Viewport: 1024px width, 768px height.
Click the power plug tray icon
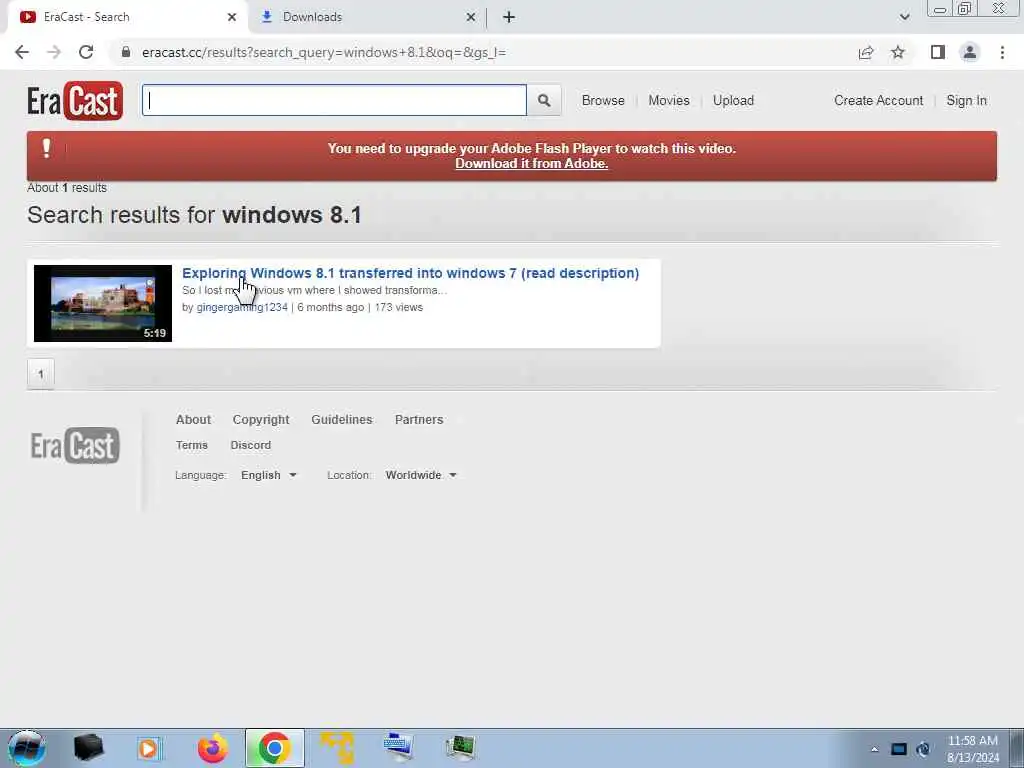tap(923, 750)
